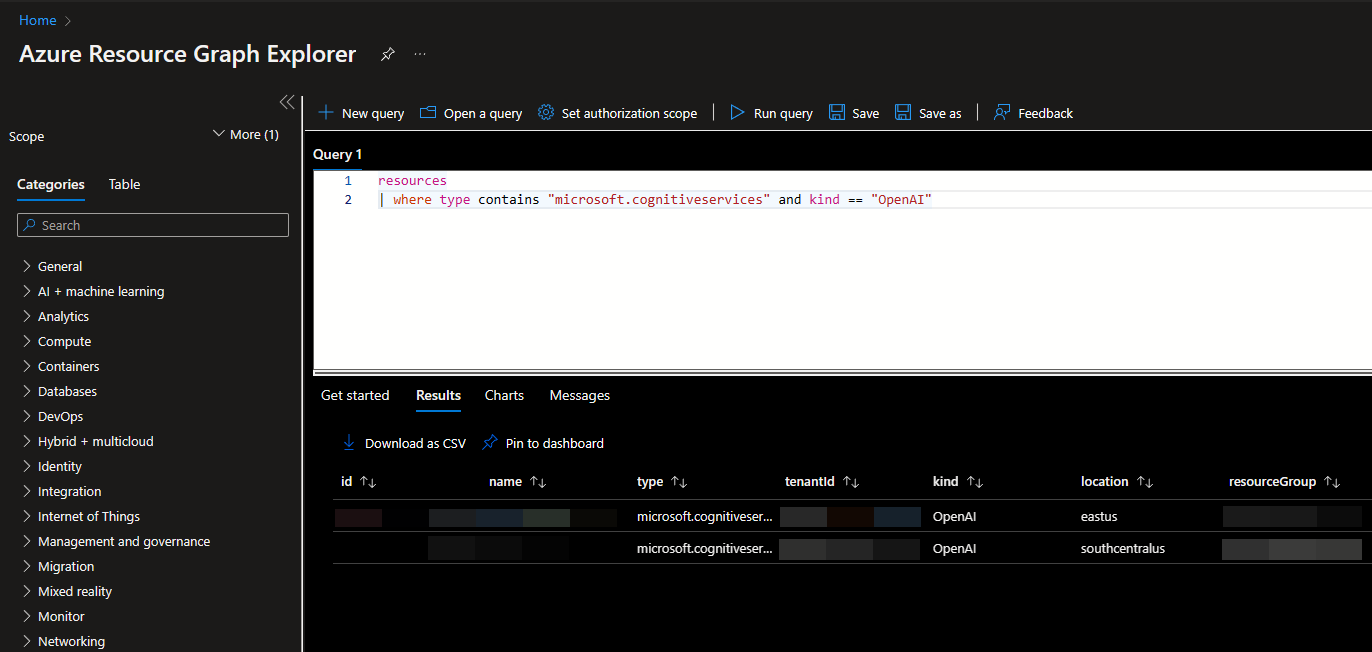Open the Get started tab
The image size is (1372, 652).
pyautogui.click(x=355, y=395)
